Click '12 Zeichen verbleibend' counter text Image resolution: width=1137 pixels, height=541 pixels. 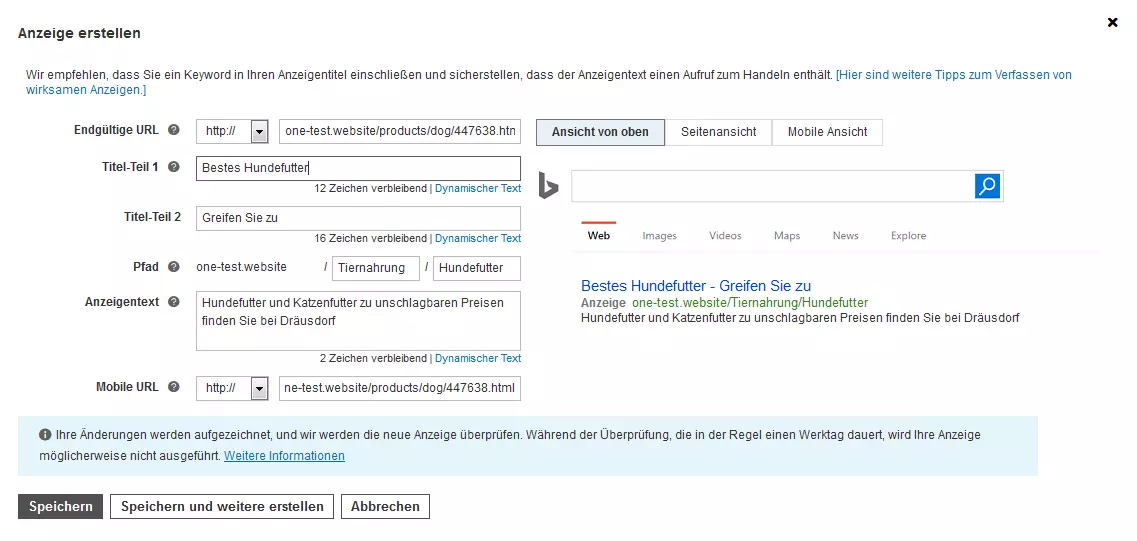(371, 188)
